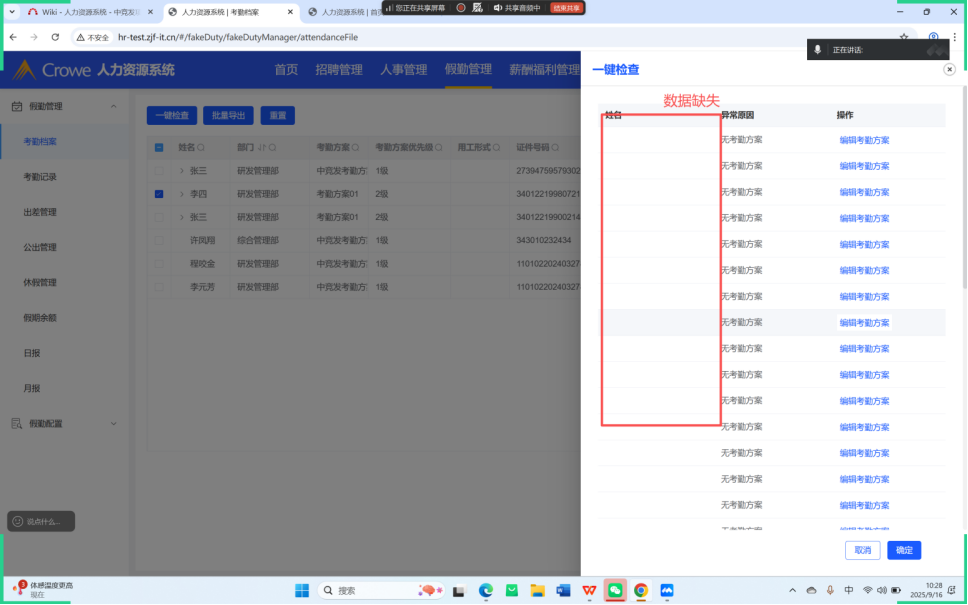Open File Explorer from taskbar
968x605 pixels.
tap(537, 591)
